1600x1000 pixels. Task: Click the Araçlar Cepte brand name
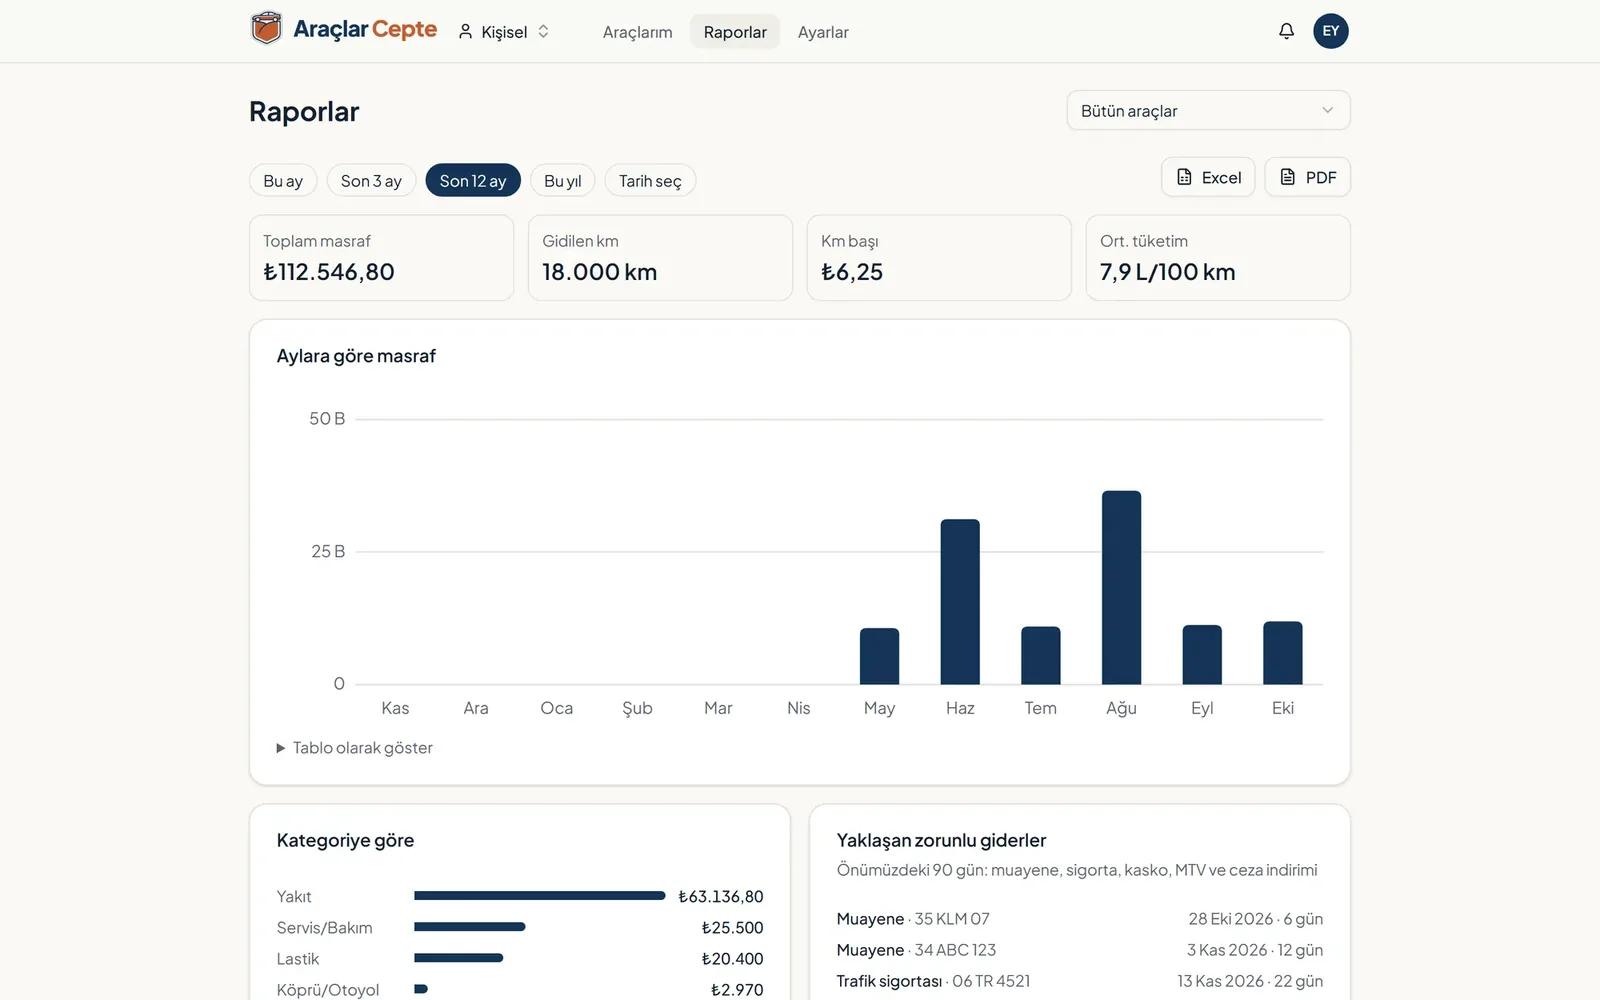pos(365,29)
